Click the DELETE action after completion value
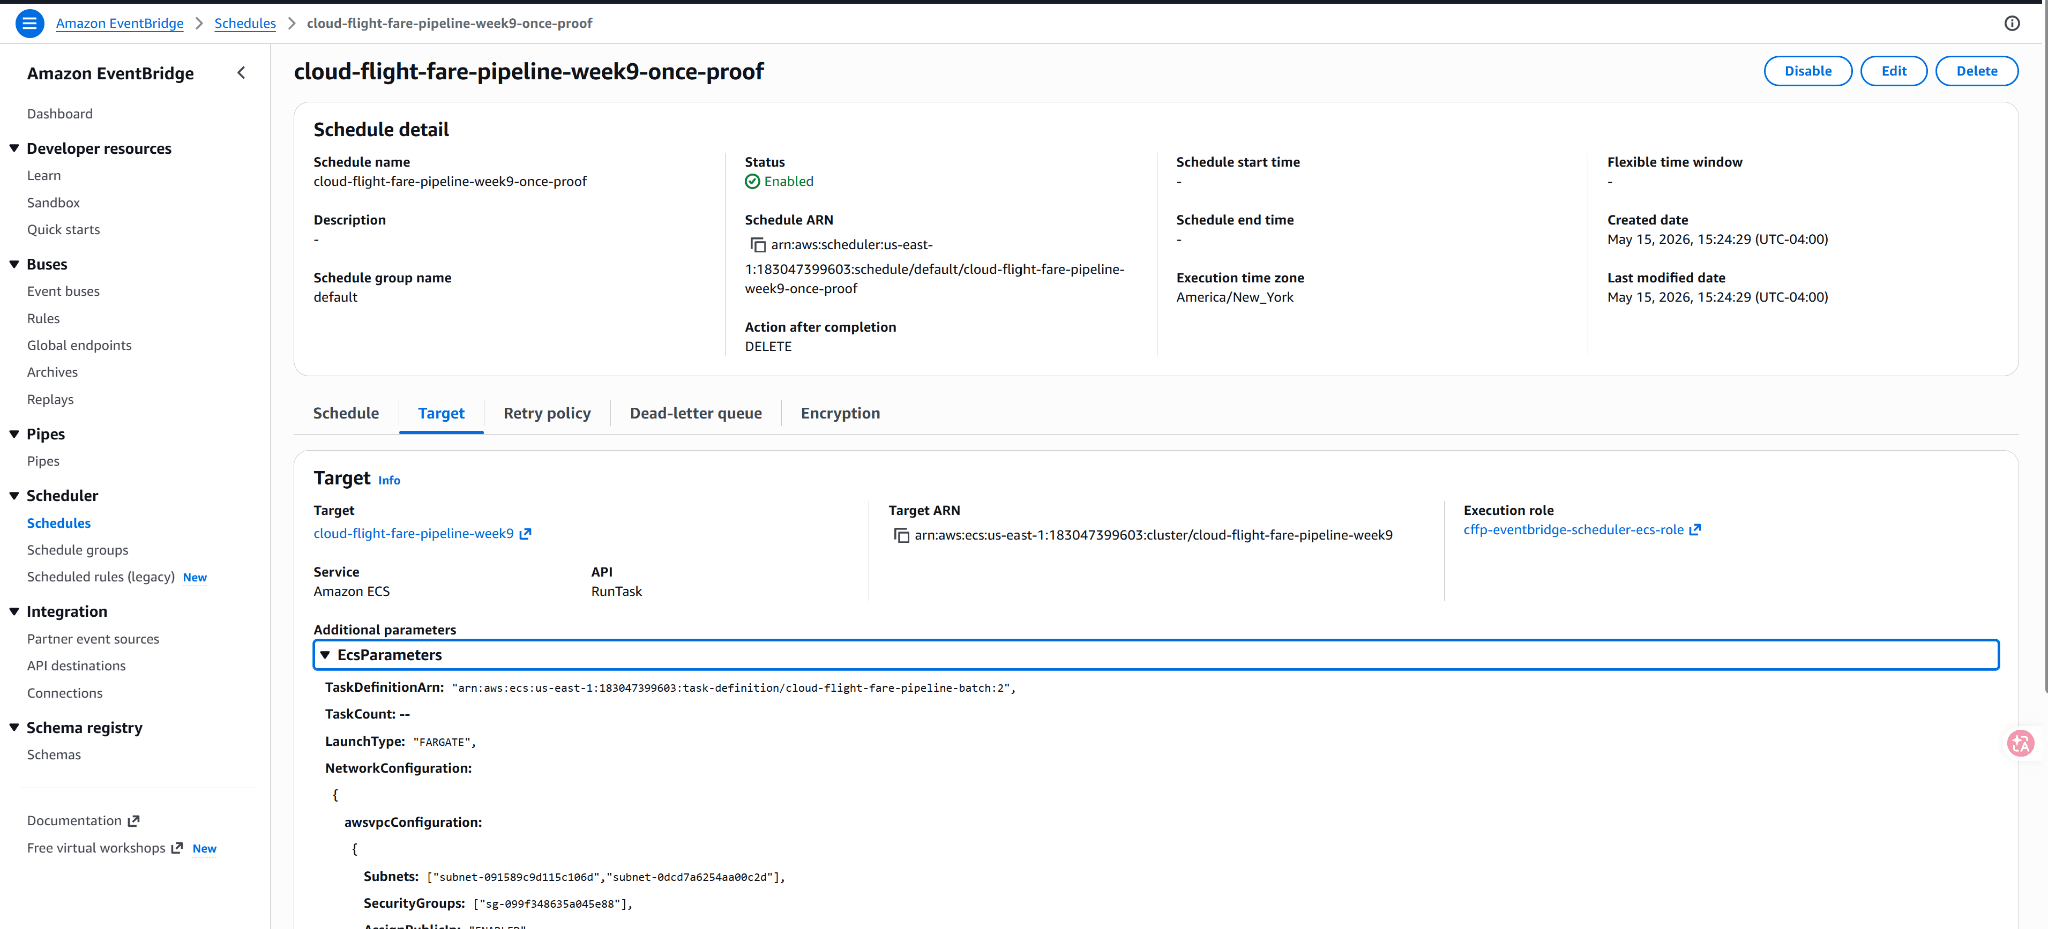Viewport: 2048px width, 929px height. tap(768, 347)
